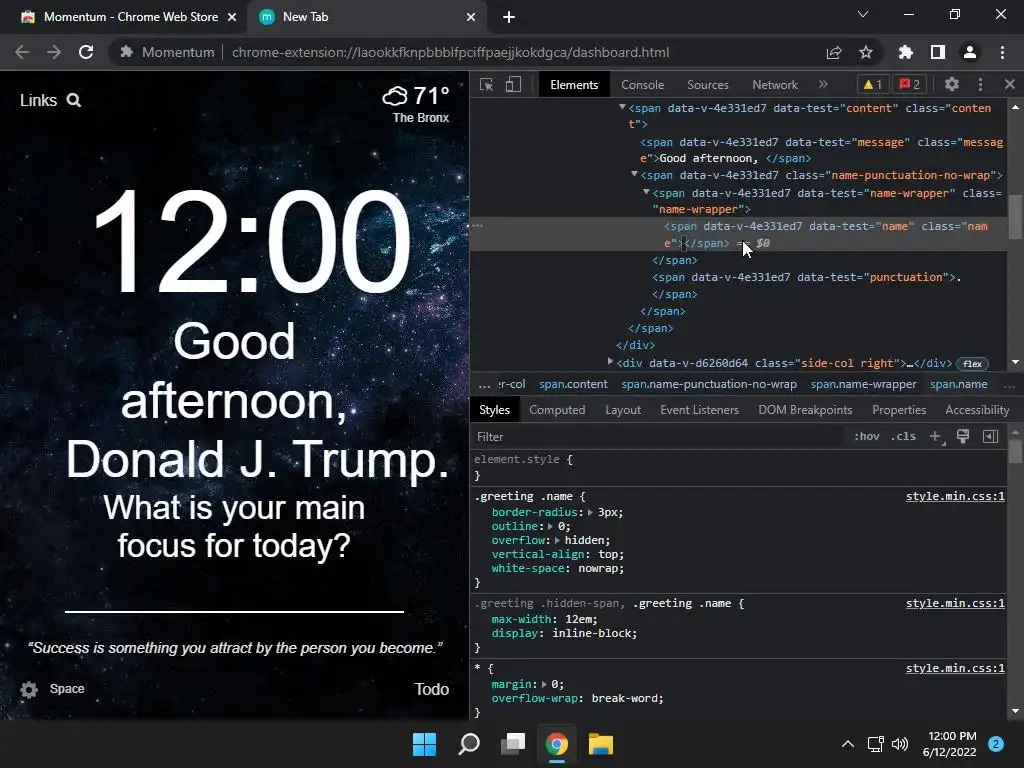Viewport: 1024px width, 768px height.
Task: Select the Elements tab
Action: pyautogui.click(x=574, y=85)
